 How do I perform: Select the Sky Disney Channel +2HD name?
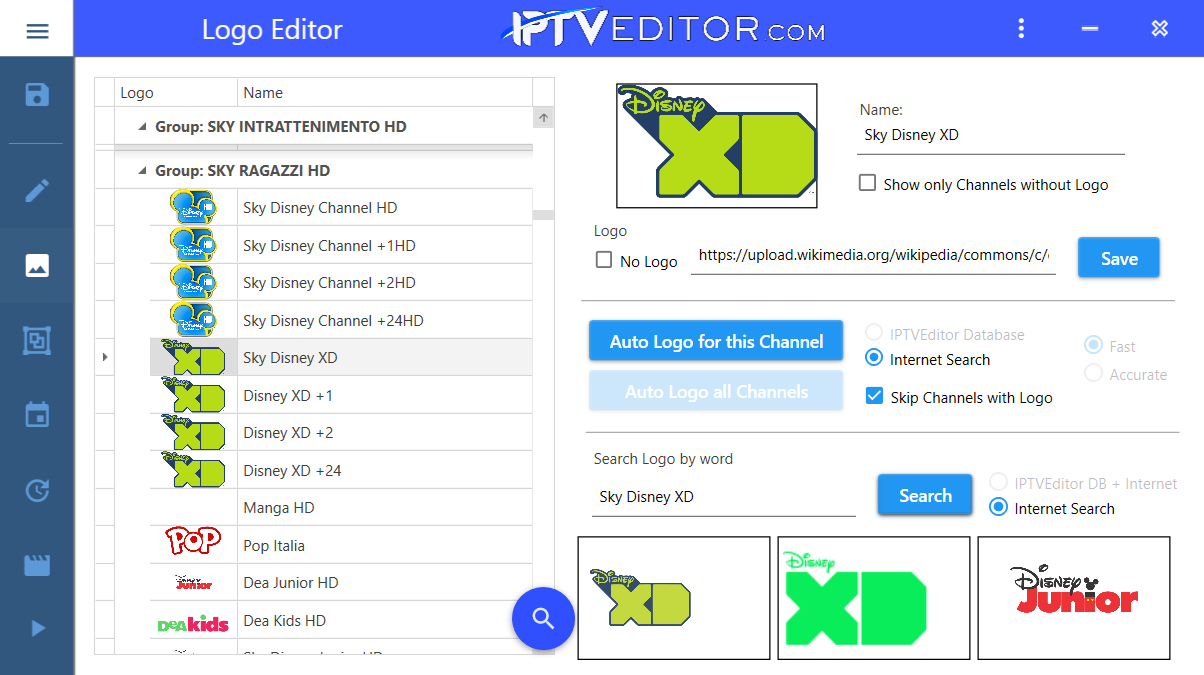click(x=329, y=283)
